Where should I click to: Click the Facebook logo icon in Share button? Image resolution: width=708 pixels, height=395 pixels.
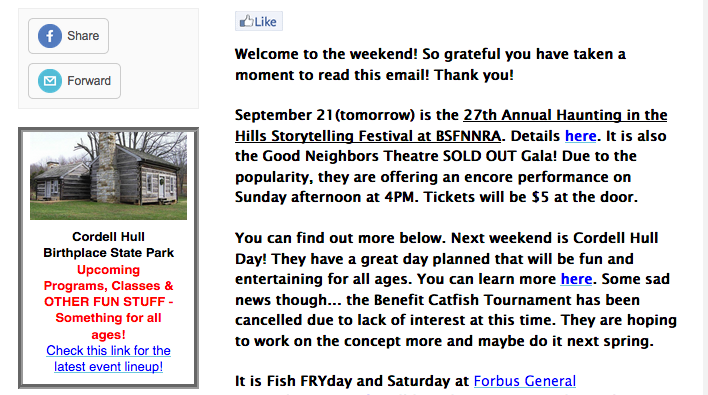pyautogui.click(x=50, y=36)
